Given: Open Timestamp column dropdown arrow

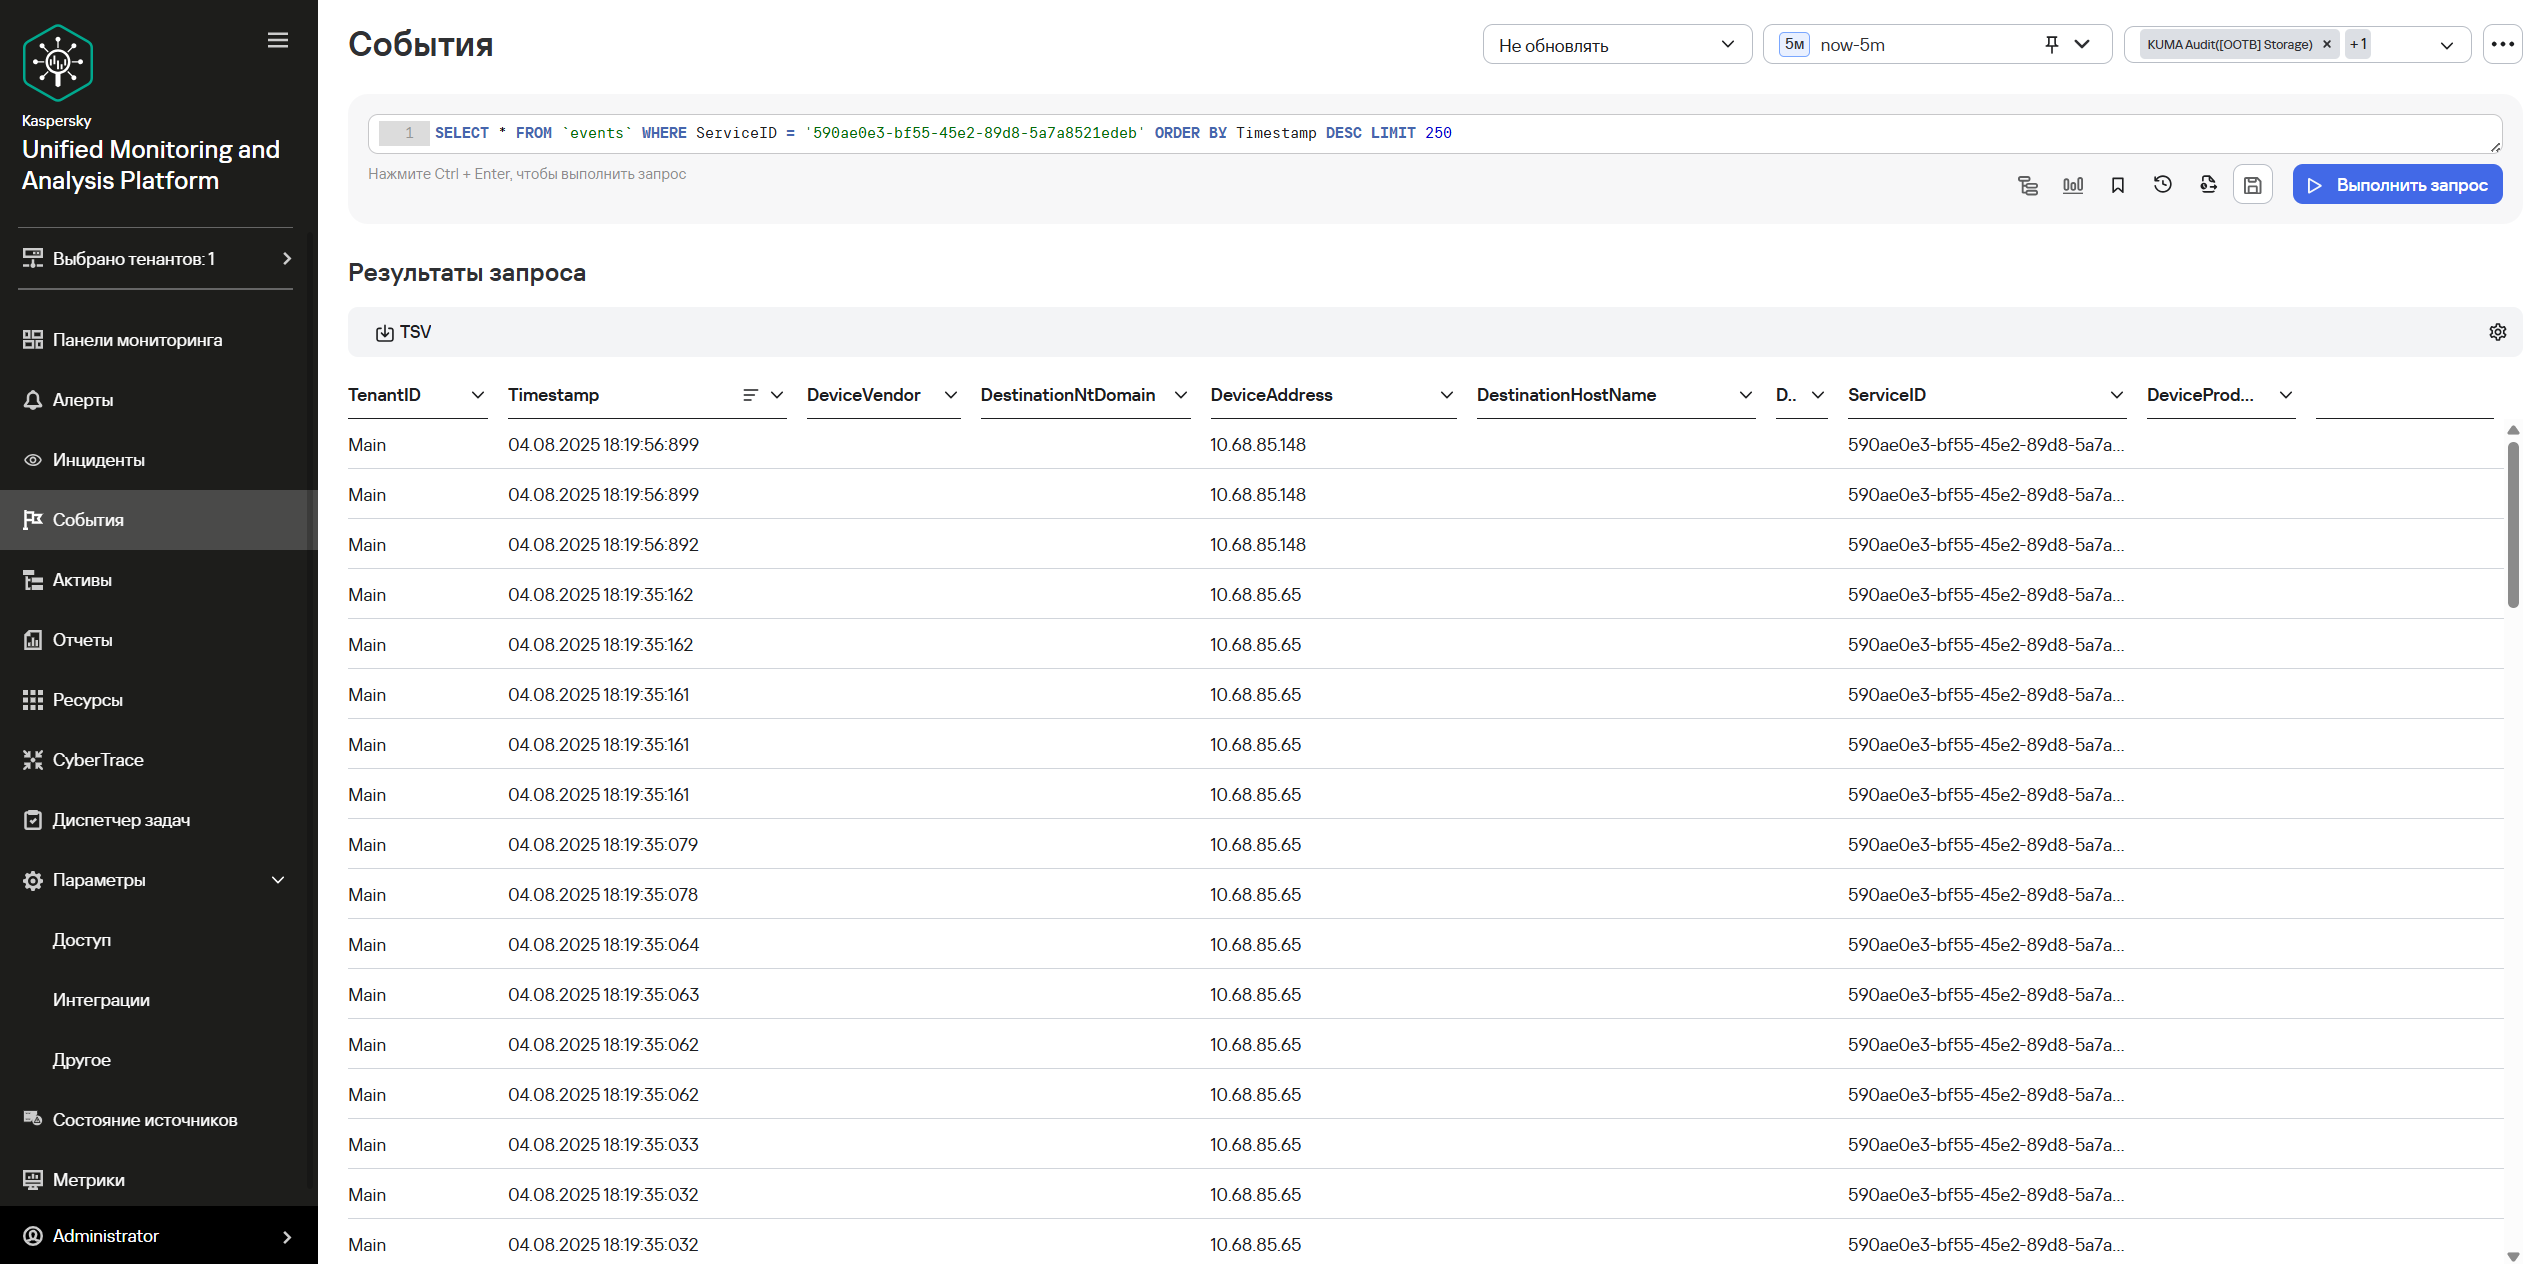Looking at the screenshot, I should click(777, 395).
